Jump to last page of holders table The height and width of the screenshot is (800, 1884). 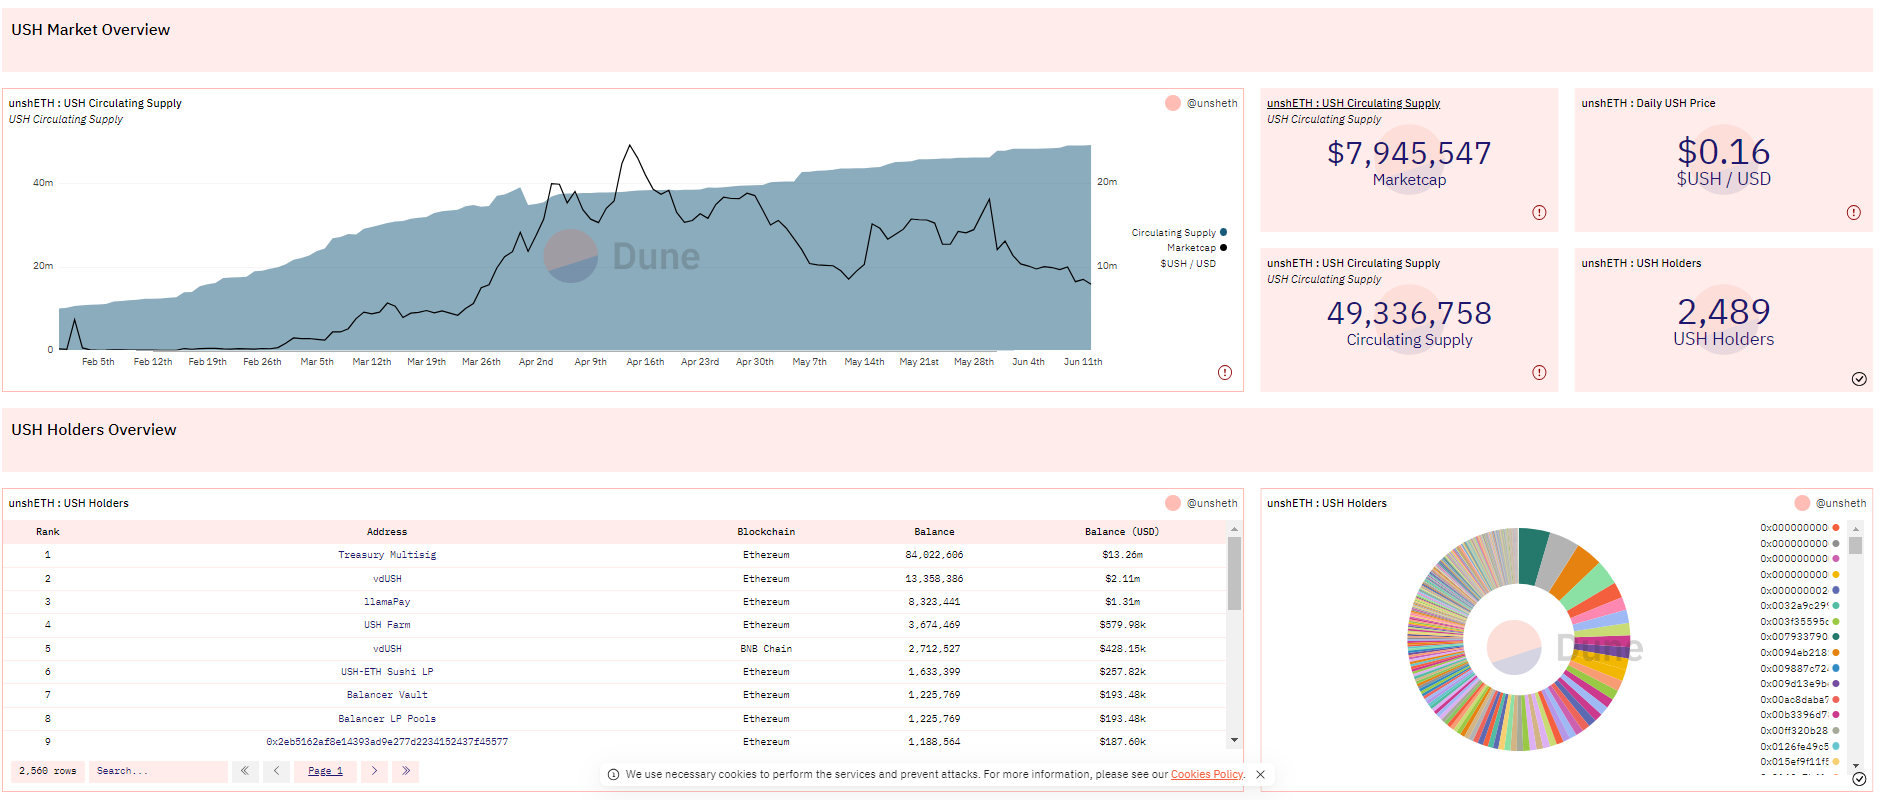(405, 771)
